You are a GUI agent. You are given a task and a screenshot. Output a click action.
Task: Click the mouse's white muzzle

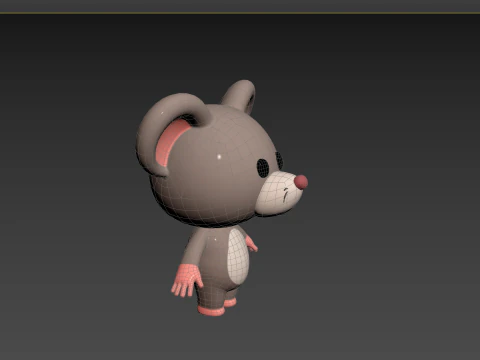point(279,193)
